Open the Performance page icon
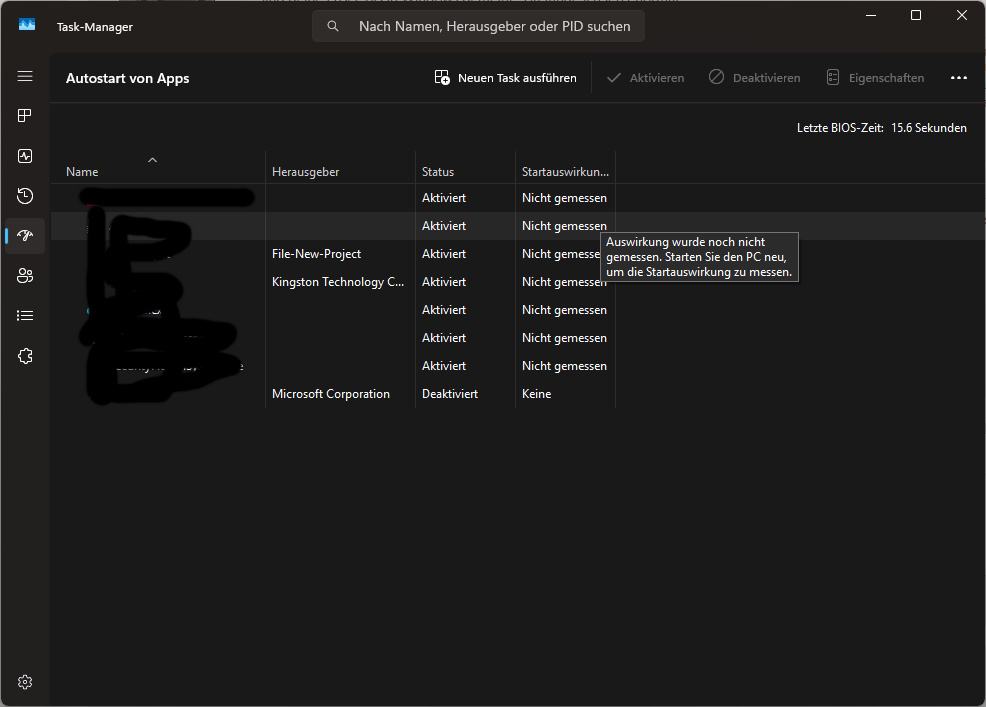The image size is (986, 707). 25,156
